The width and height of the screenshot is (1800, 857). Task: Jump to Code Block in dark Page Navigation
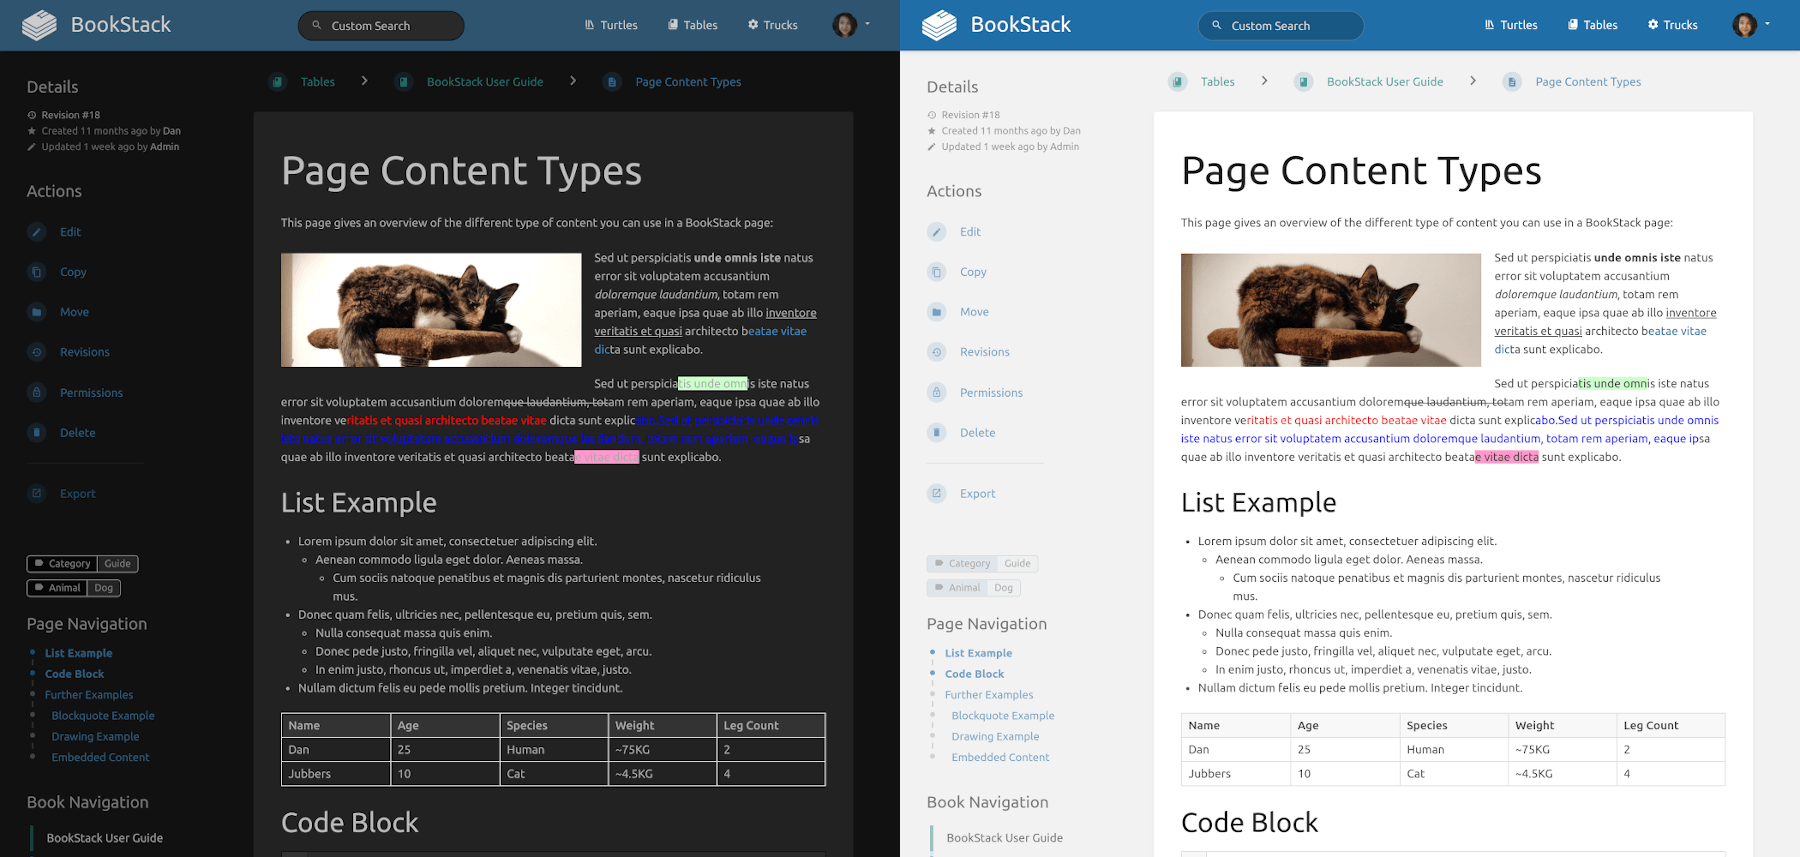pos(74,674)
